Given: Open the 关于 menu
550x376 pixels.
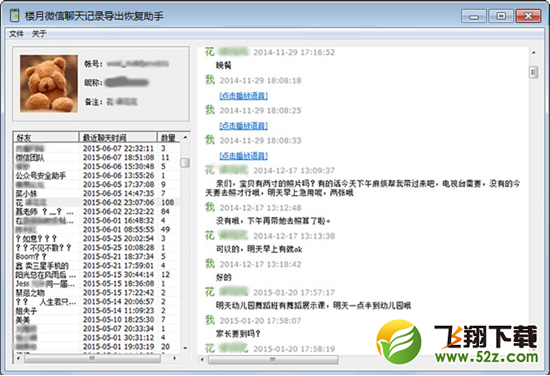Looking at the screenshot, I should pyautogui.click(x=39, y=34).
